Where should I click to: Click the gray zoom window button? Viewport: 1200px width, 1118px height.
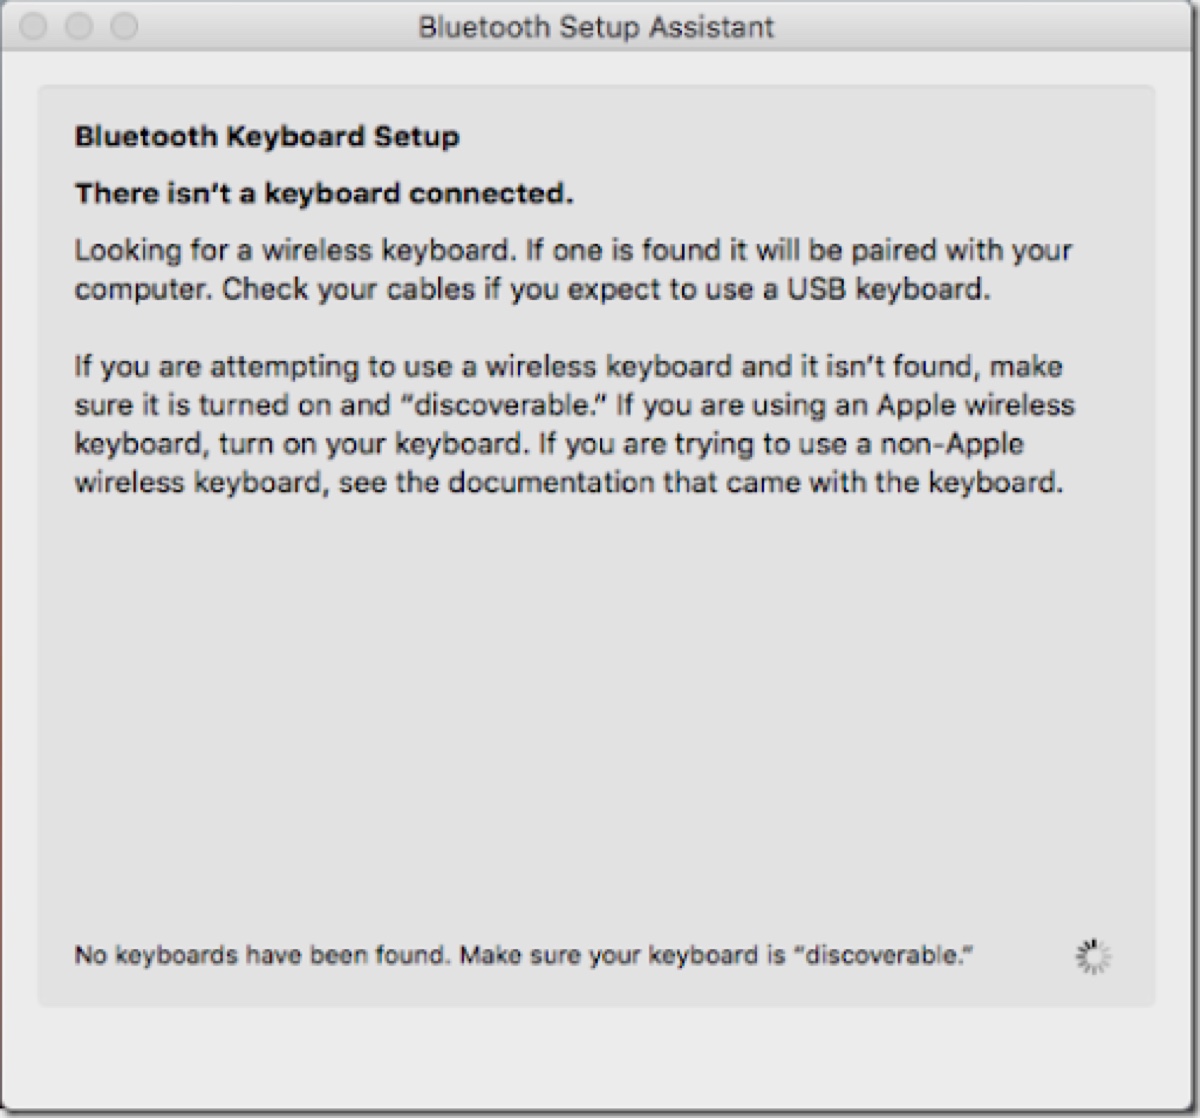[x=123, y=27]
